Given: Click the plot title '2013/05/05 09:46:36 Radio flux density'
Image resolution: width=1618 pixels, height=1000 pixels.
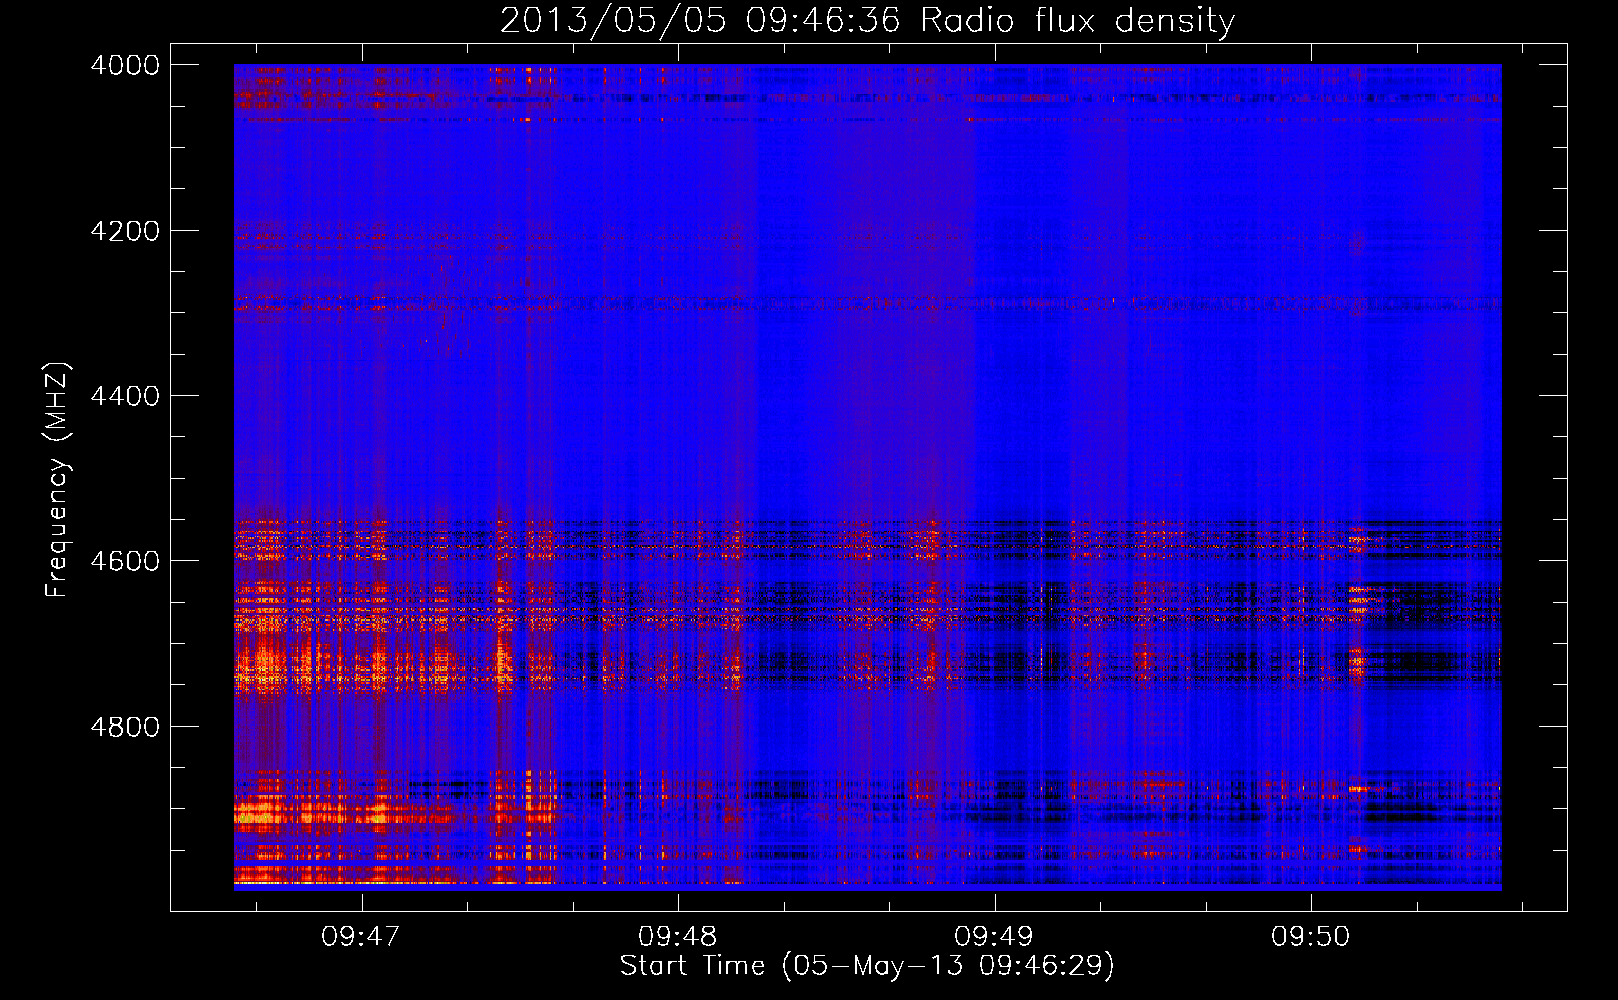Looking at the screenshot, I should pos(867,20).
